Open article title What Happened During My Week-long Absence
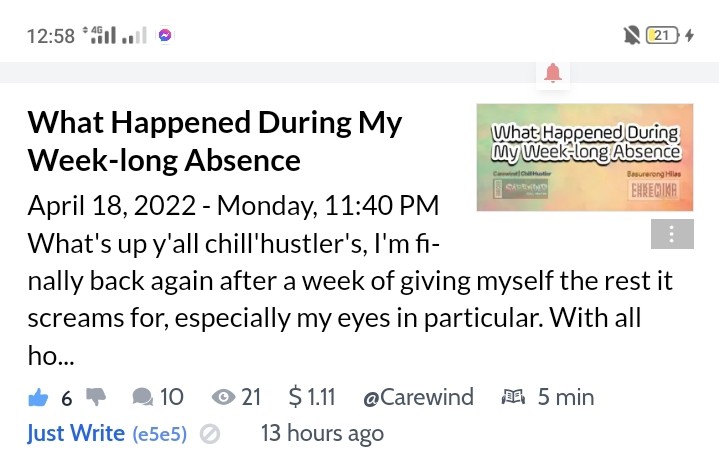 (215, 141)
